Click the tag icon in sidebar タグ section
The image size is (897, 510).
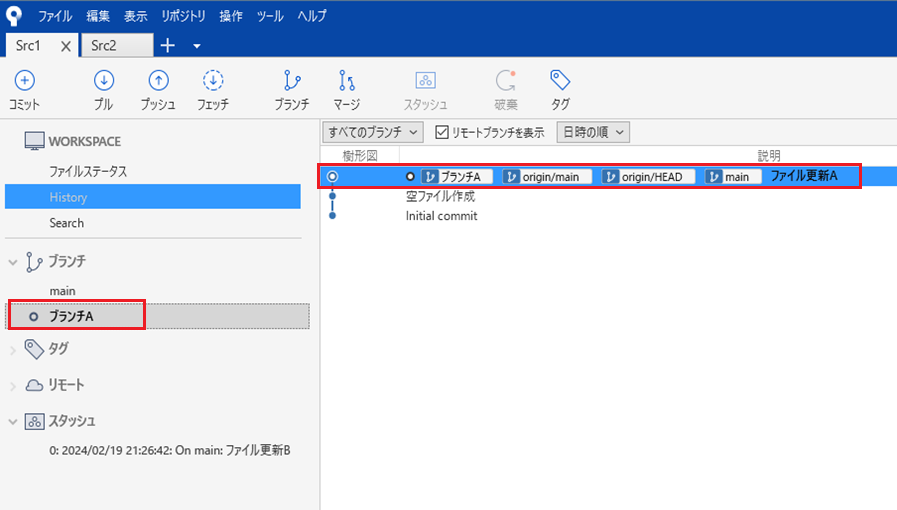(x=34, y=349)
